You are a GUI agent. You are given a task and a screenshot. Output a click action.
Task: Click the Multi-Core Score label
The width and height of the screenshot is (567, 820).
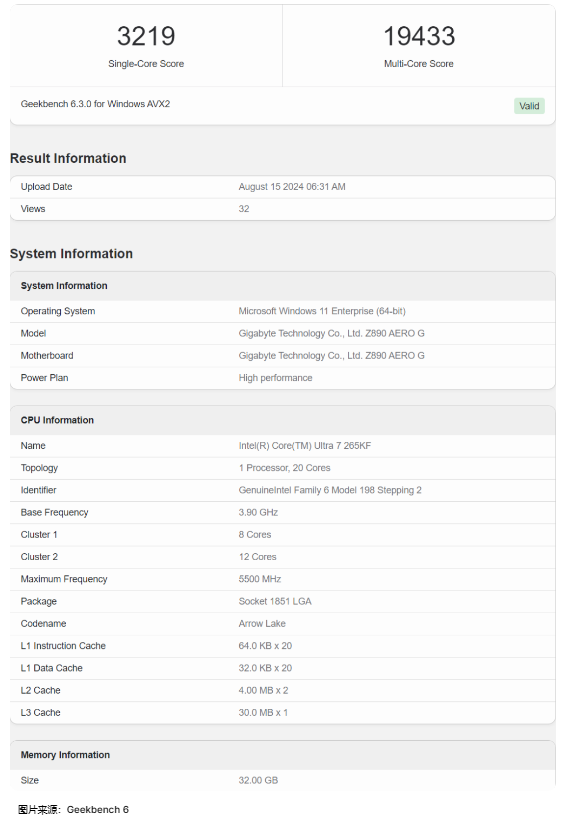click(x=418, y=64)
